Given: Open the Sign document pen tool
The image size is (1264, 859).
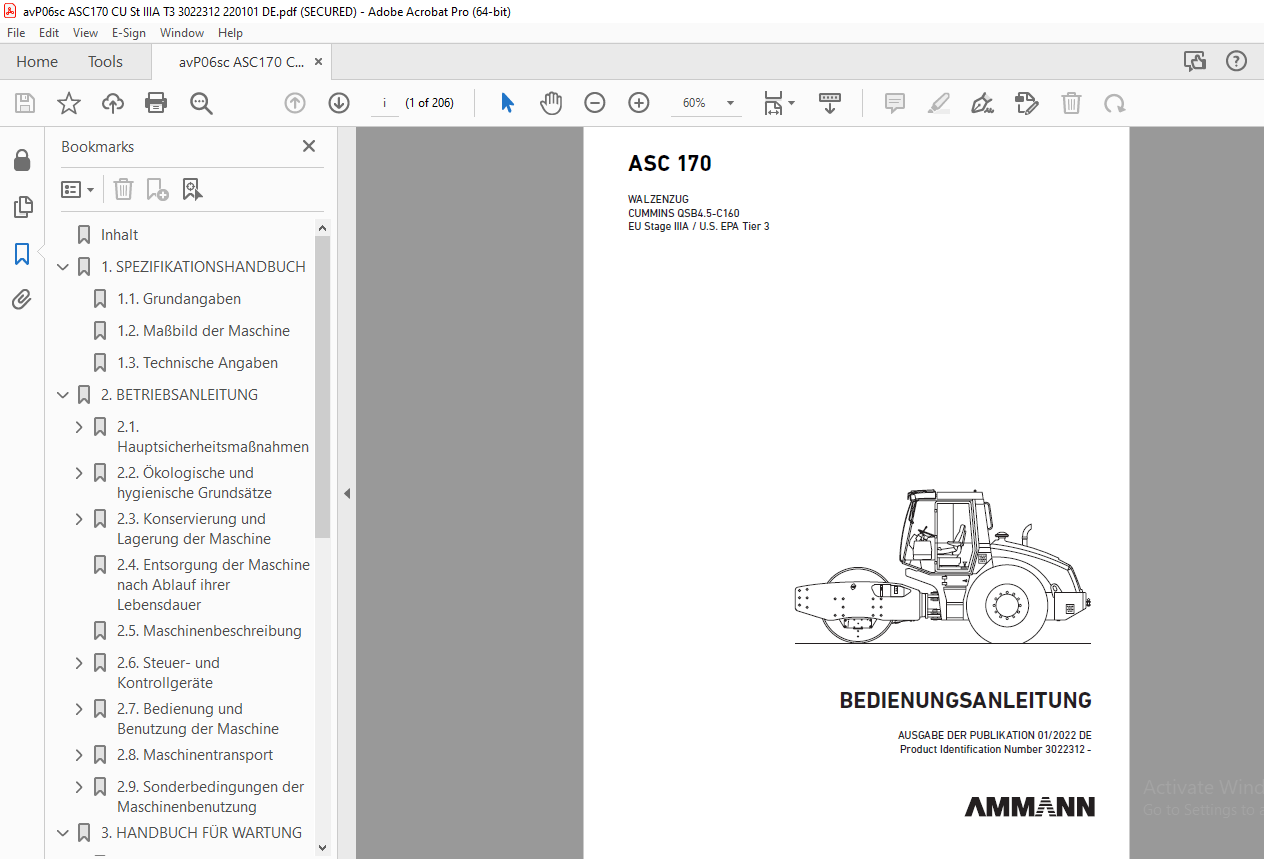Looking at the screenshot, I should [983, 103].
